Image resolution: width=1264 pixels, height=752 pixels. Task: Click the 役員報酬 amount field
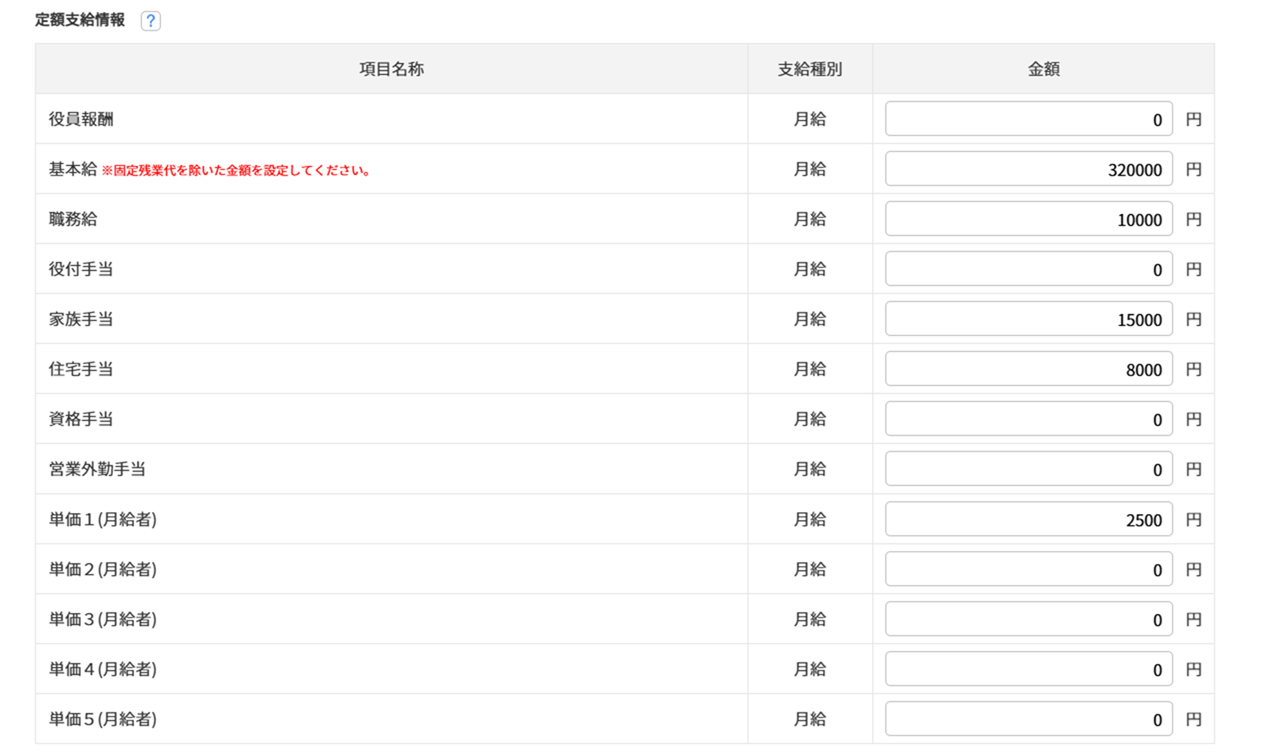tap(1028, 119)
